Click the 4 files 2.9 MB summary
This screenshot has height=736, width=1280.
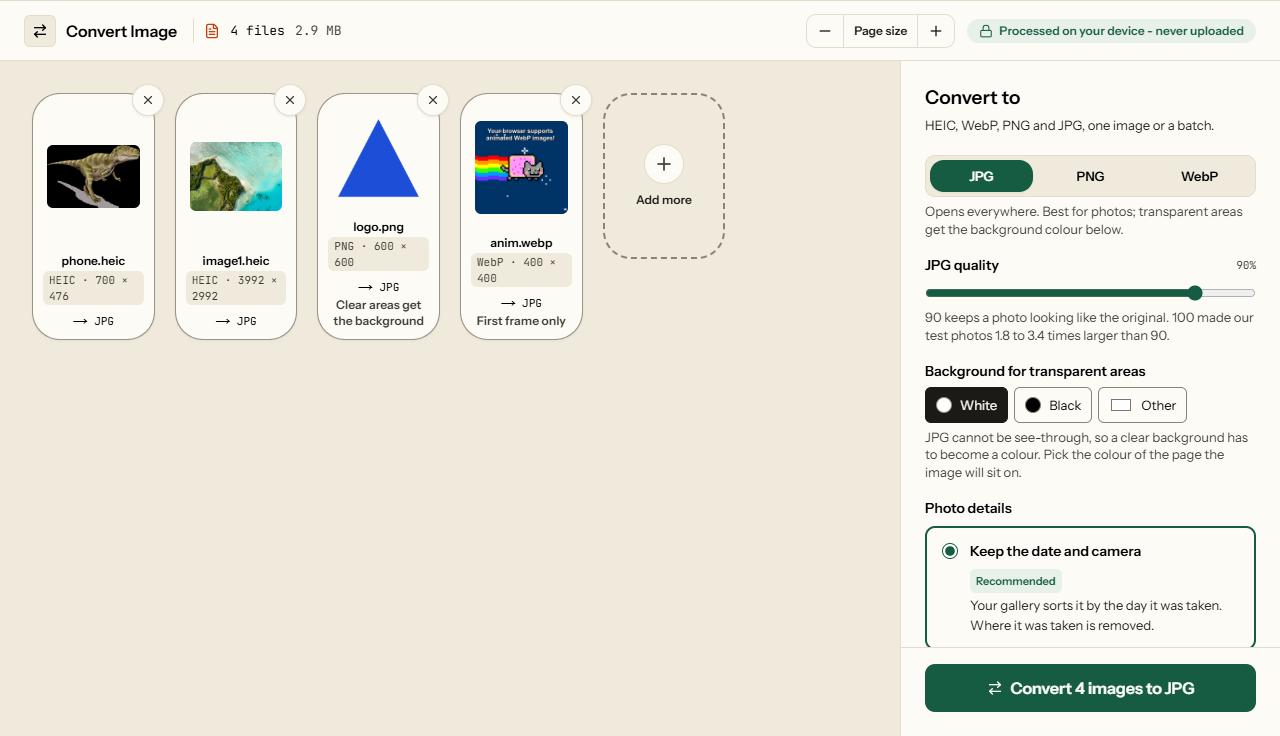coord(286,31)
